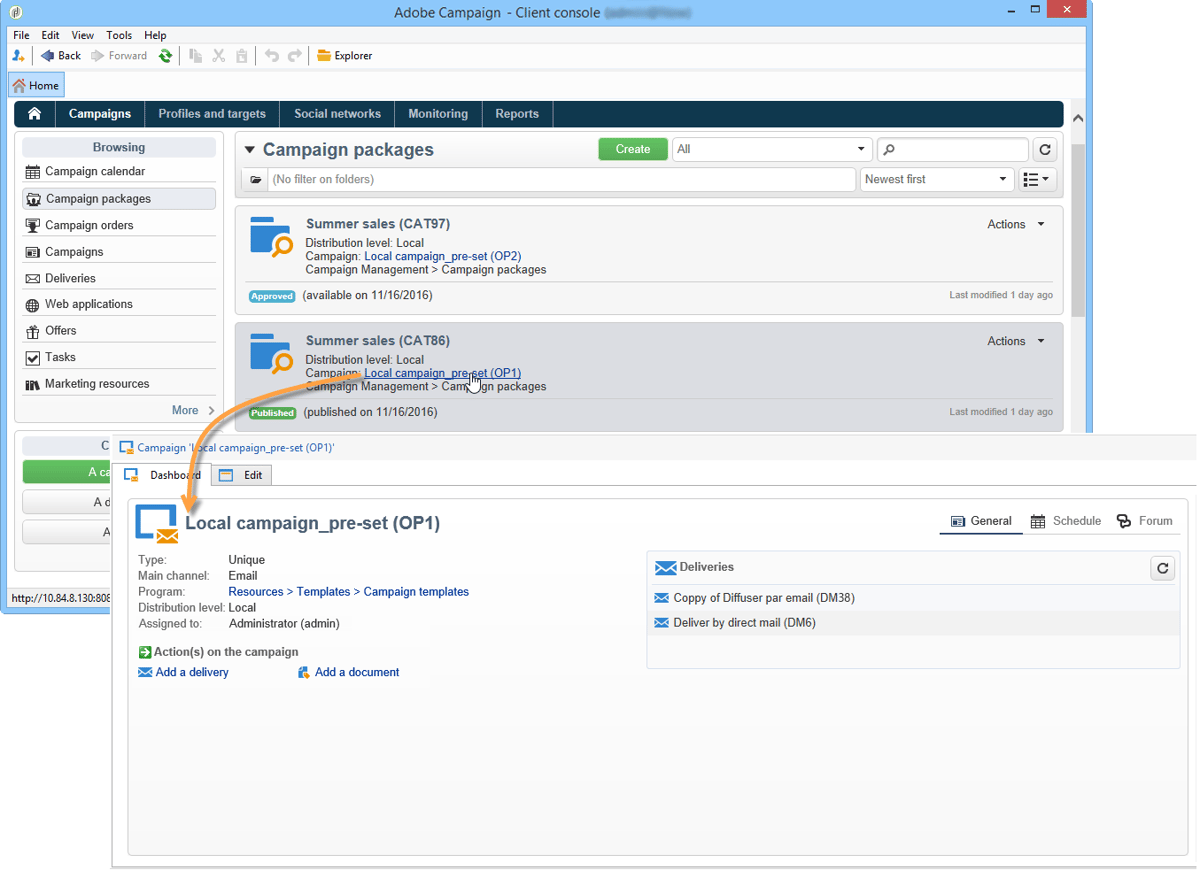Collapse the Campaign packages heading triangle
Image resolution: width=1200 pixels, height=870 pixels.
(250, 150)
